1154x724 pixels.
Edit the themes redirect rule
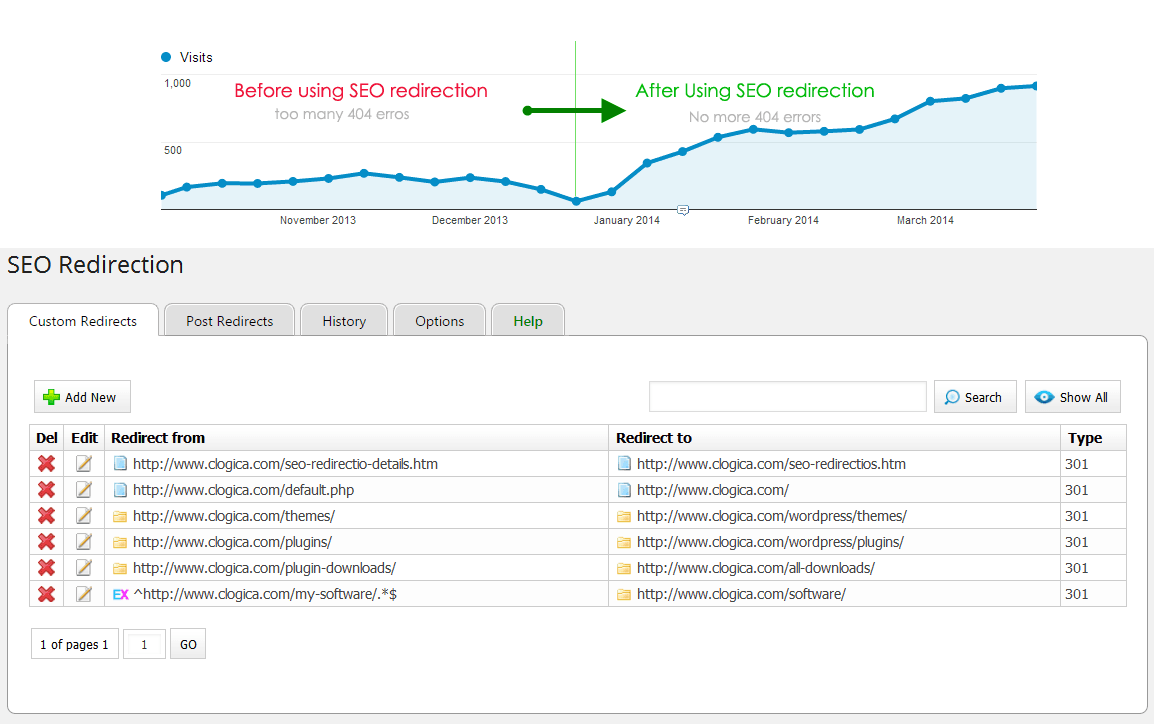point(85,516)
